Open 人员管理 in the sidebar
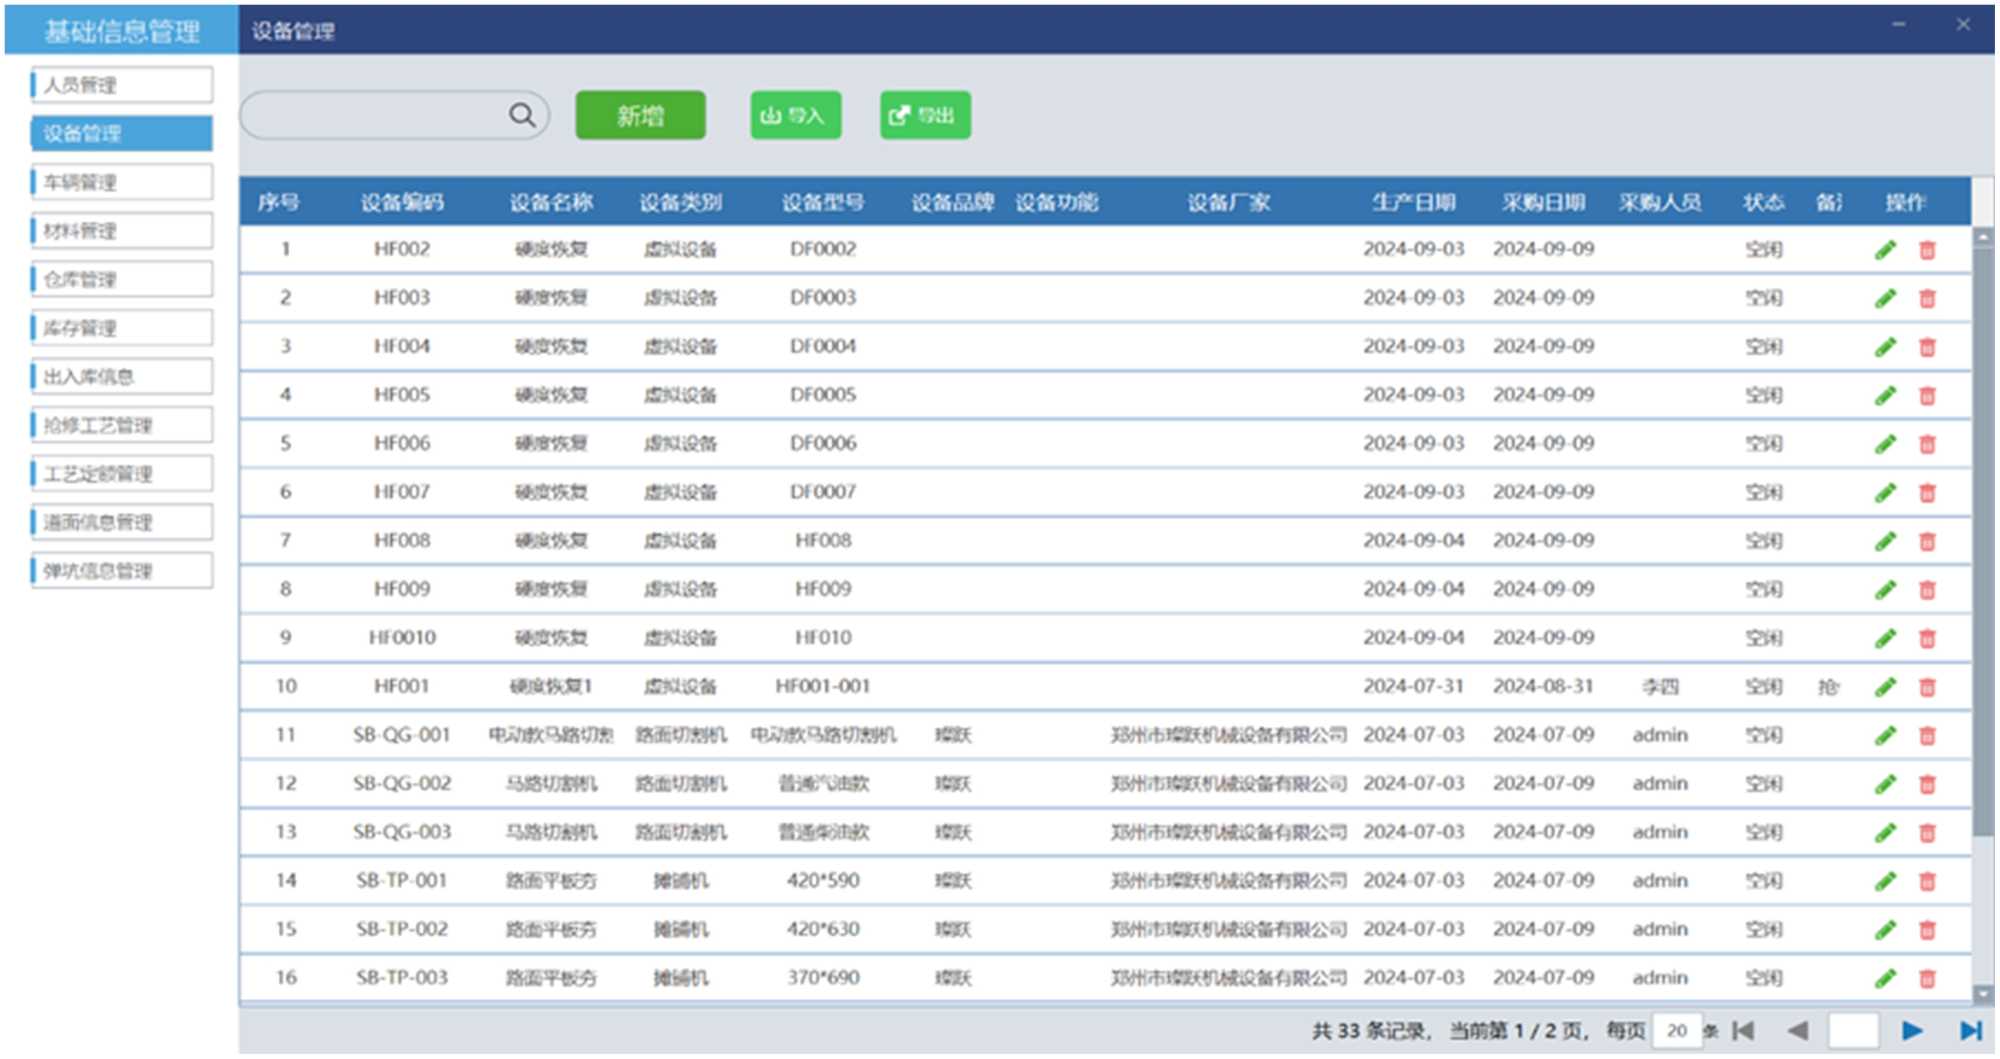The width and height of the screenshot is (2000, 1059). coord(122,85)
